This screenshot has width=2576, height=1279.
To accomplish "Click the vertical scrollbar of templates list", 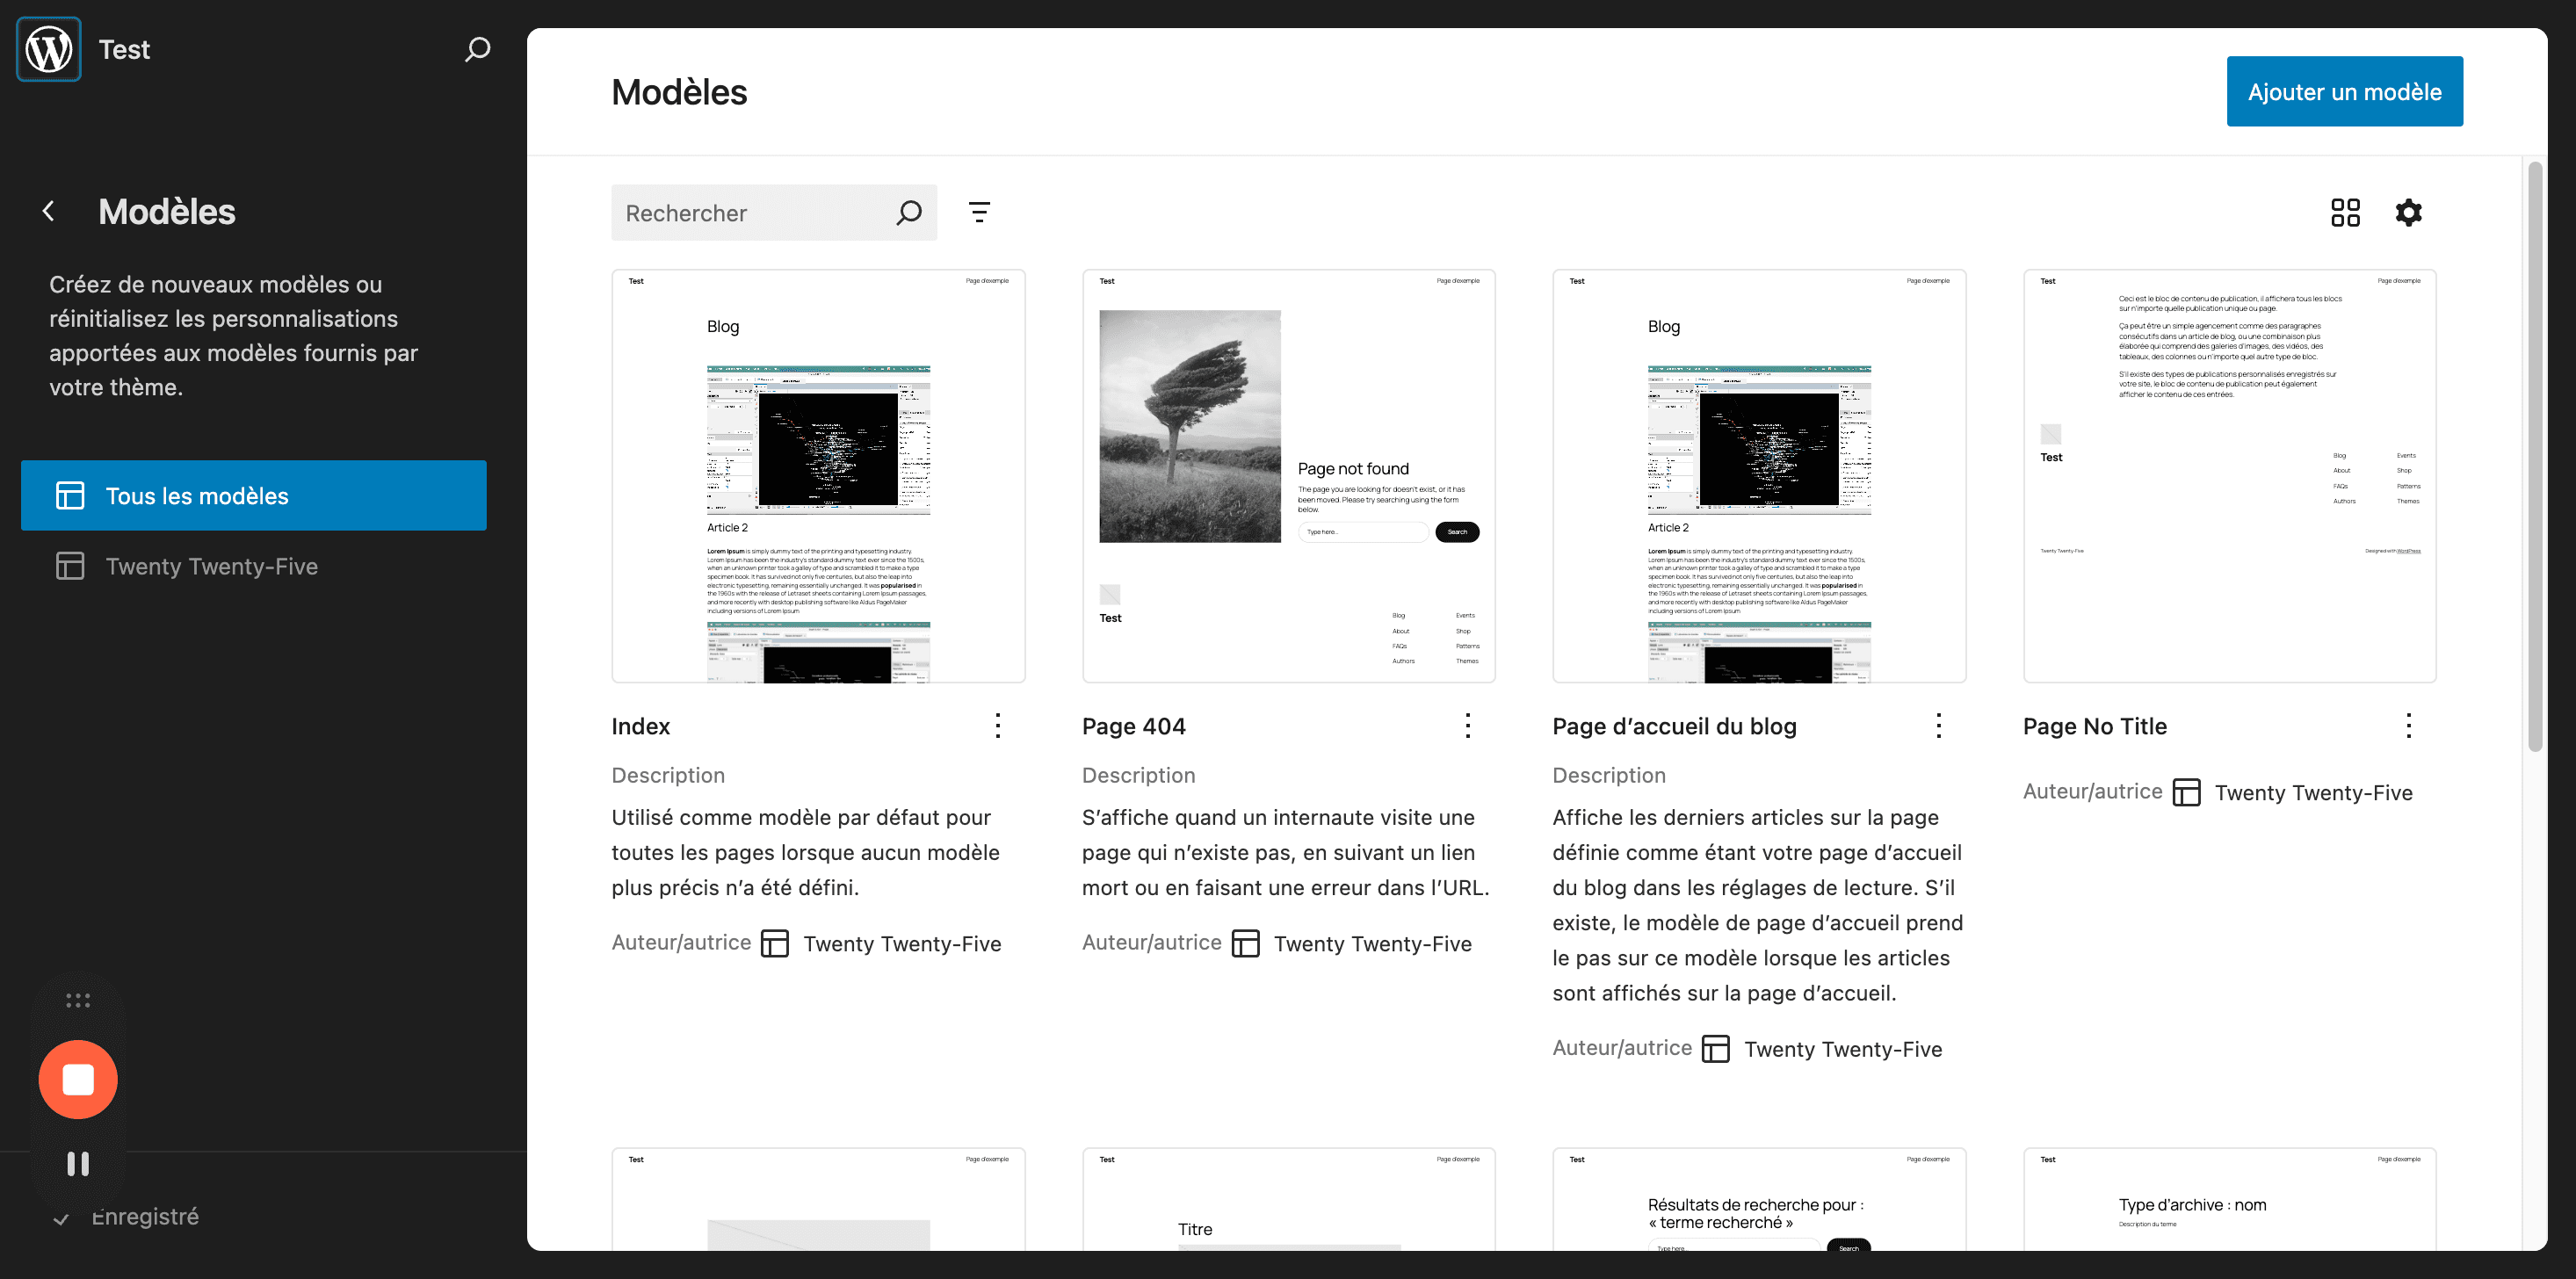I will pos(2534,456).
